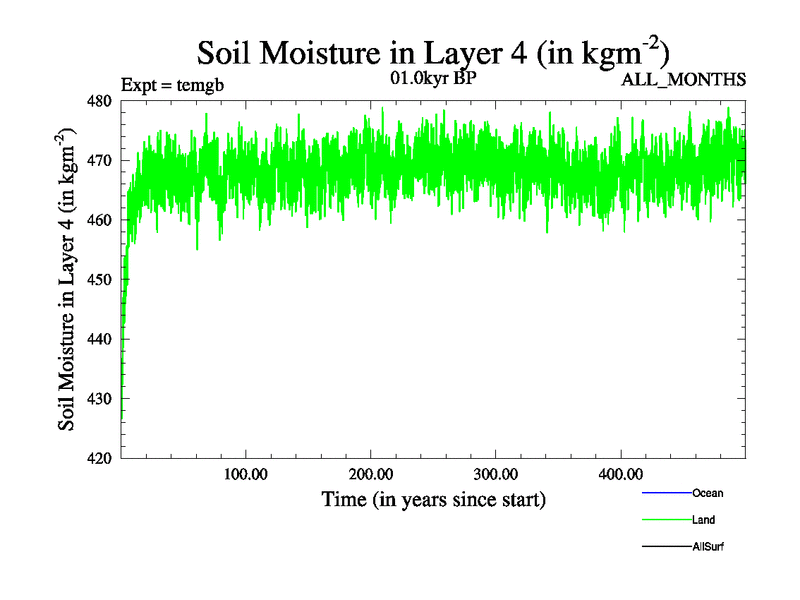Select the Ocean legend label

pos(707,493)
